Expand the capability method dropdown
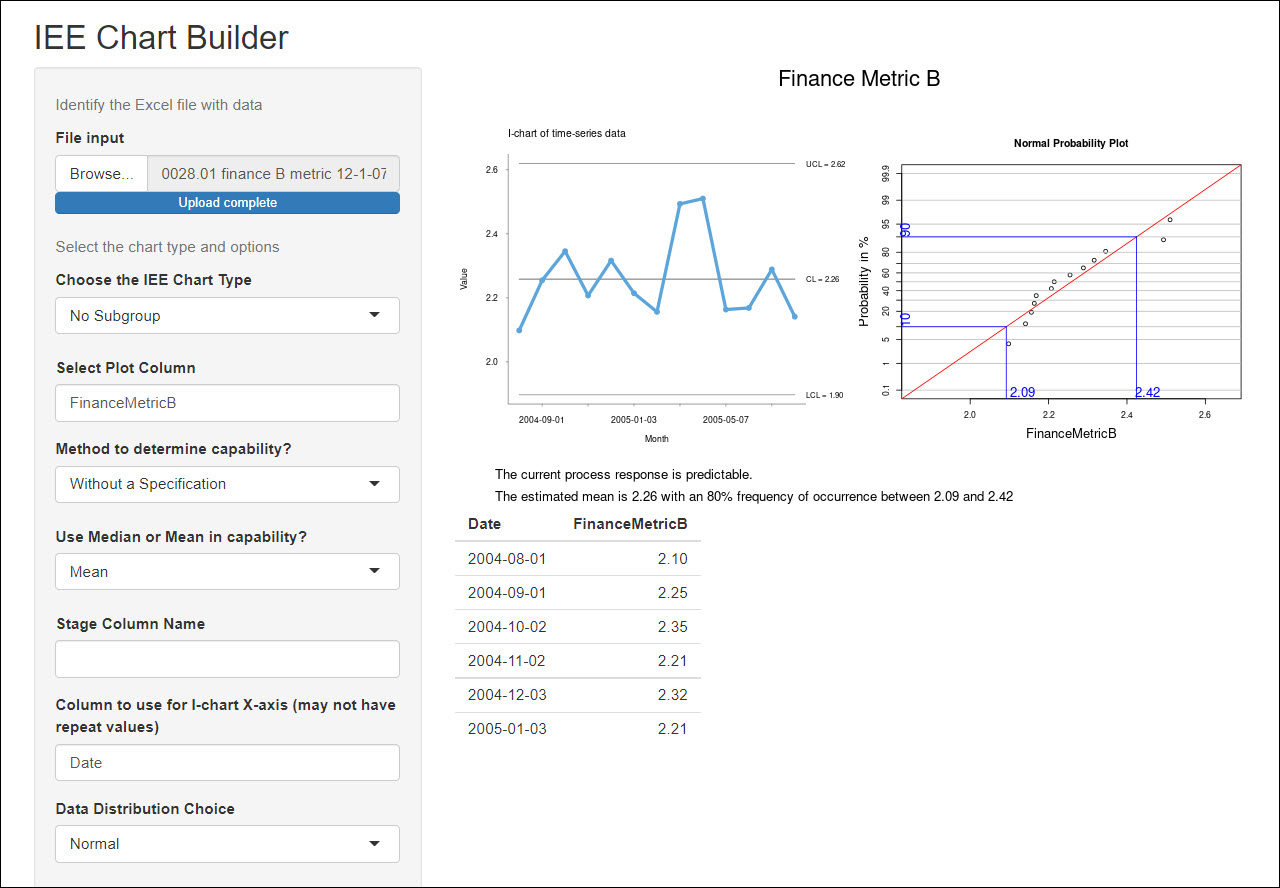 (x=227, y=484)
